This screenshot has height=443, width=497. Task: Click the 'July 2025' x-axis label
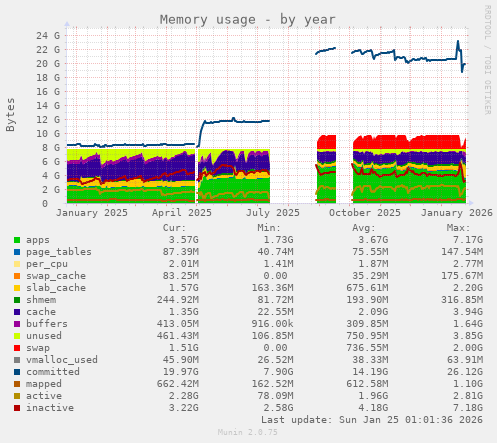coord(273,213)
